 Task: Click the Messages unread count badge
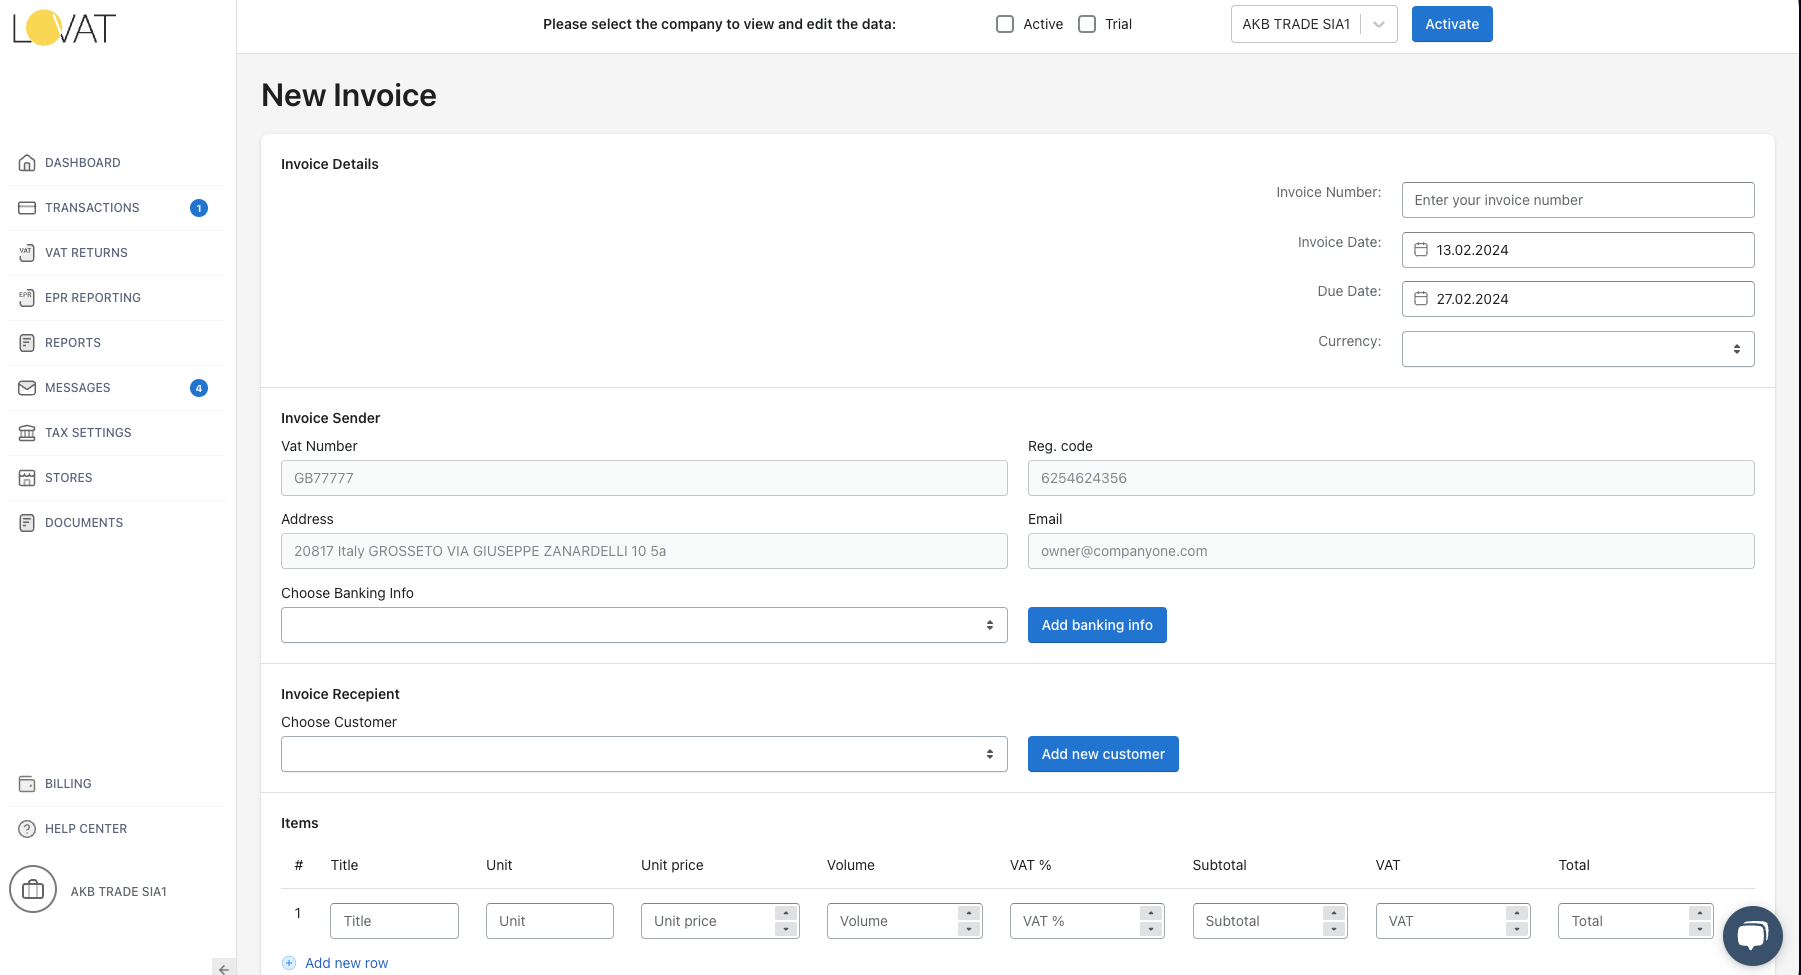199,388
